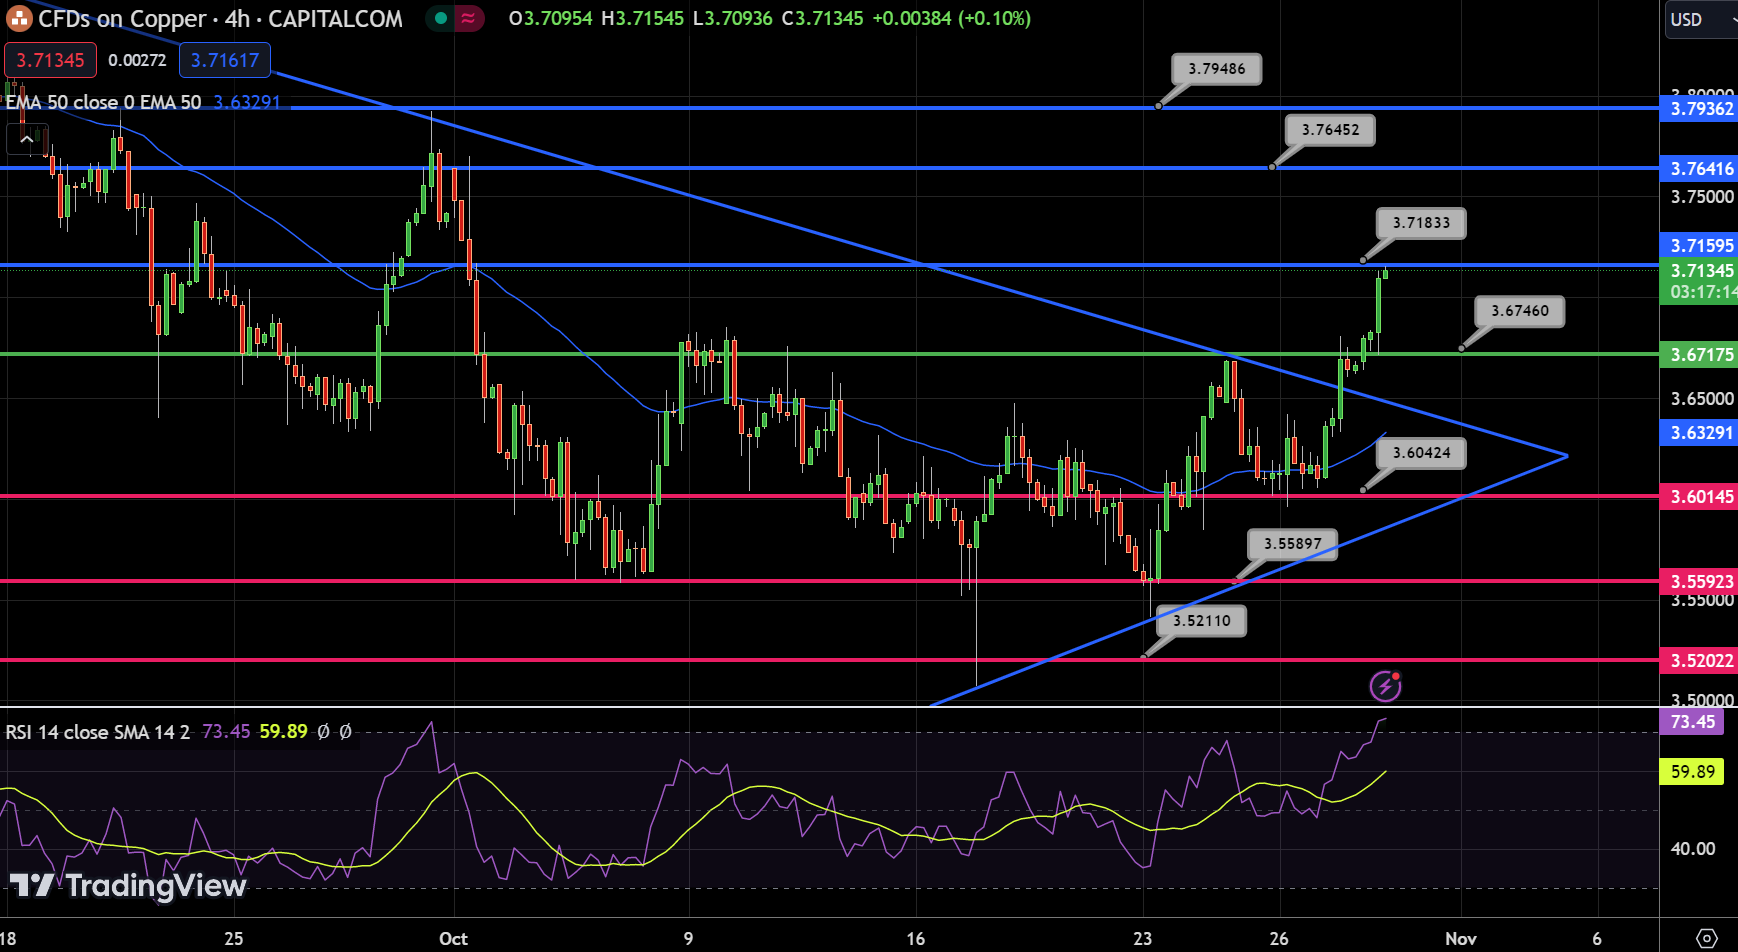This screenshot has width=1738, height=952.
Task: Click the 26 date on time axis
Action: (x=1279, y=938)
